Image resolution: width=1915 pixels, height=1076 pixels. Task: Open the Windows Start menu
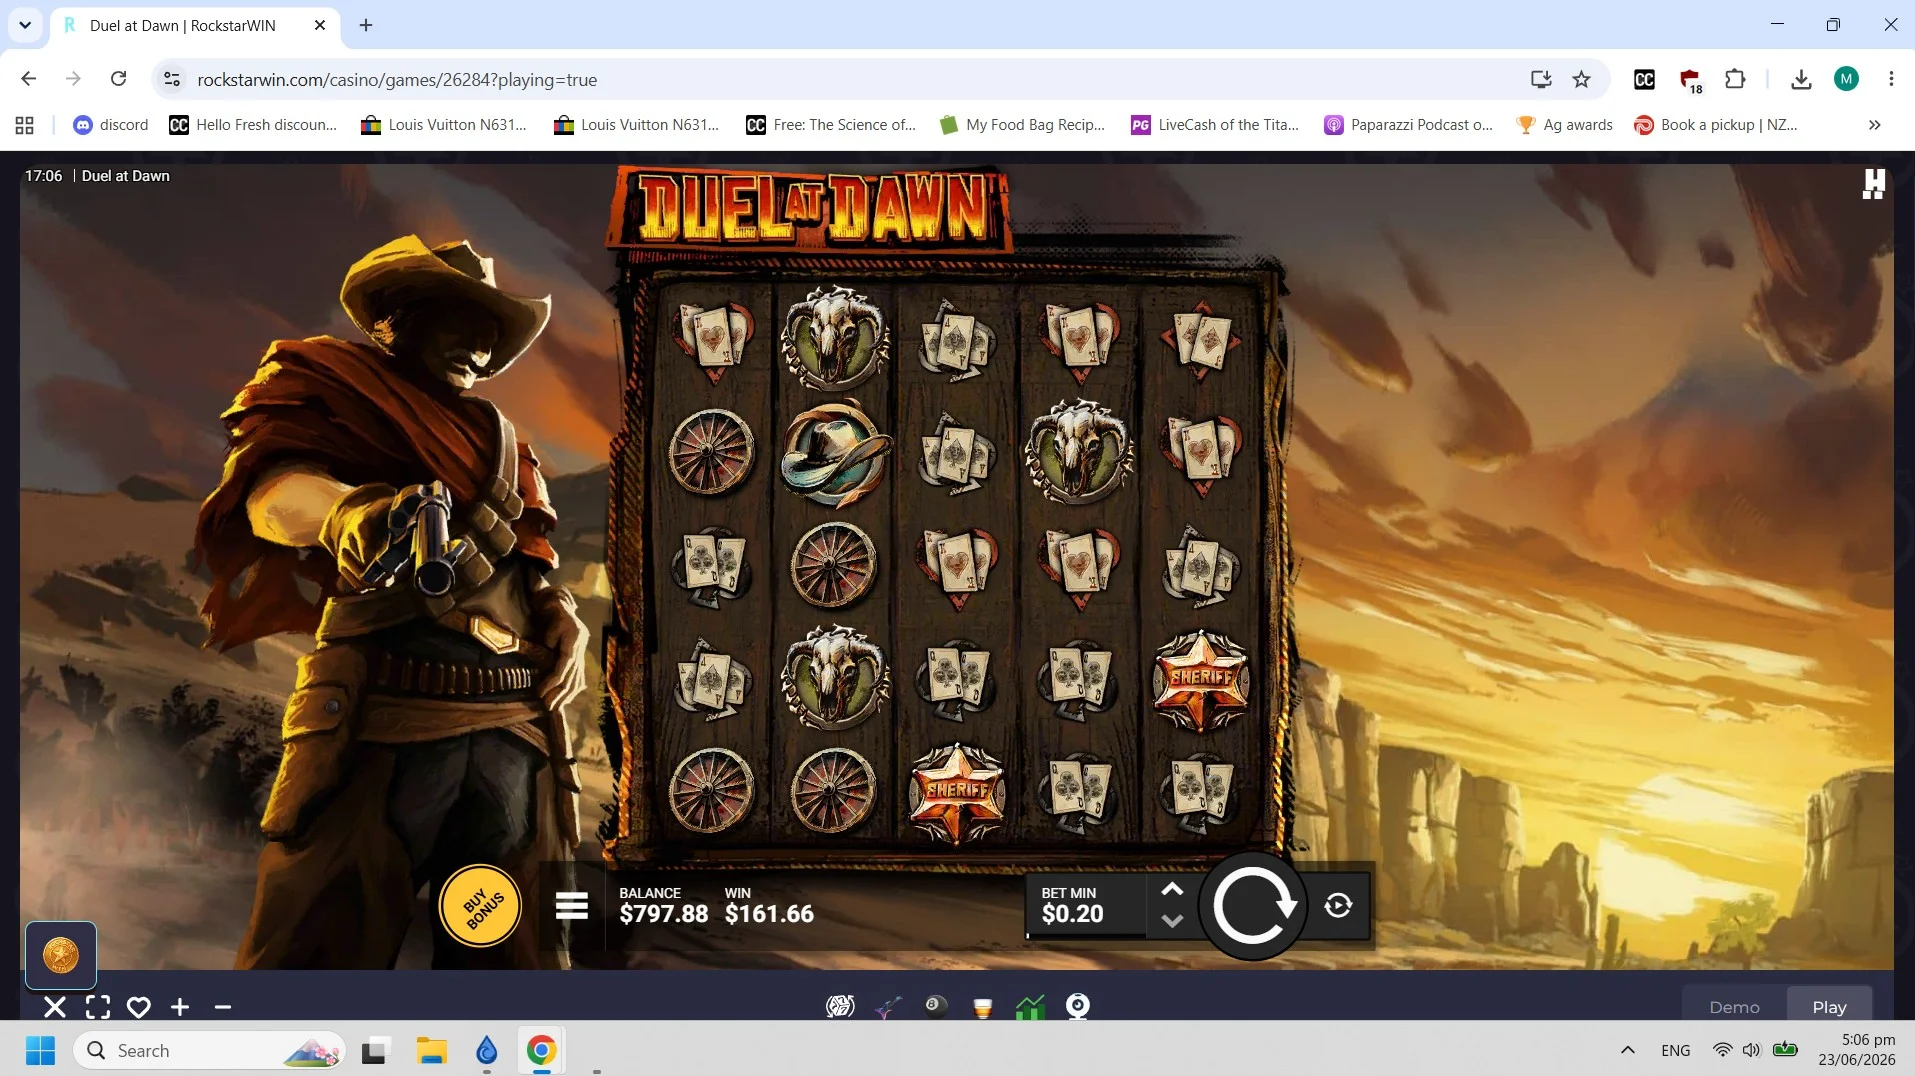click(41, 1050)
